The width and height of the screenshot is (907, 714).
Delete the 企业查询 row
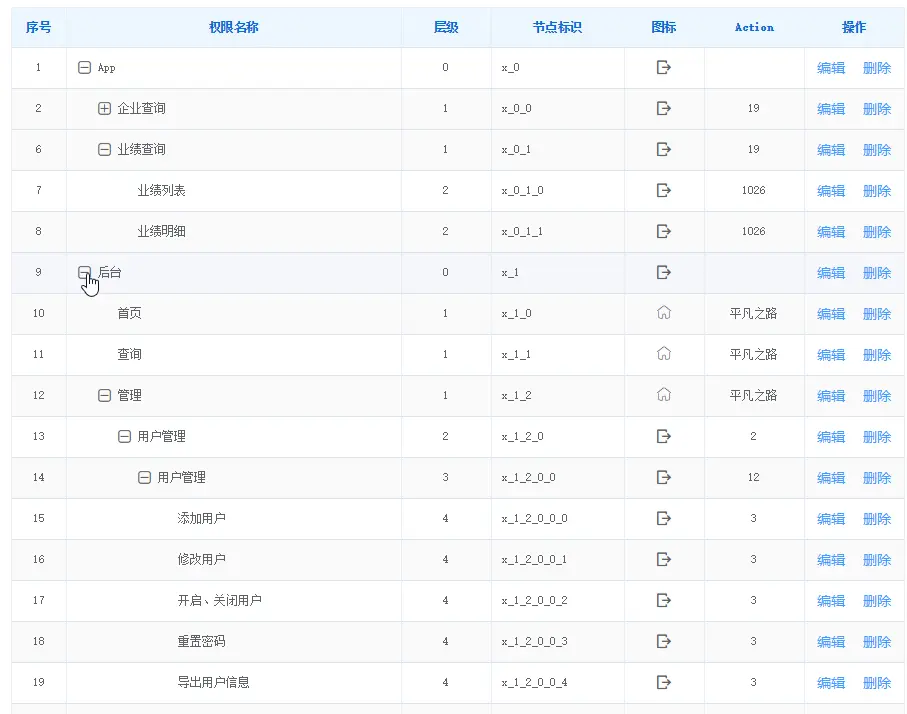877,109
